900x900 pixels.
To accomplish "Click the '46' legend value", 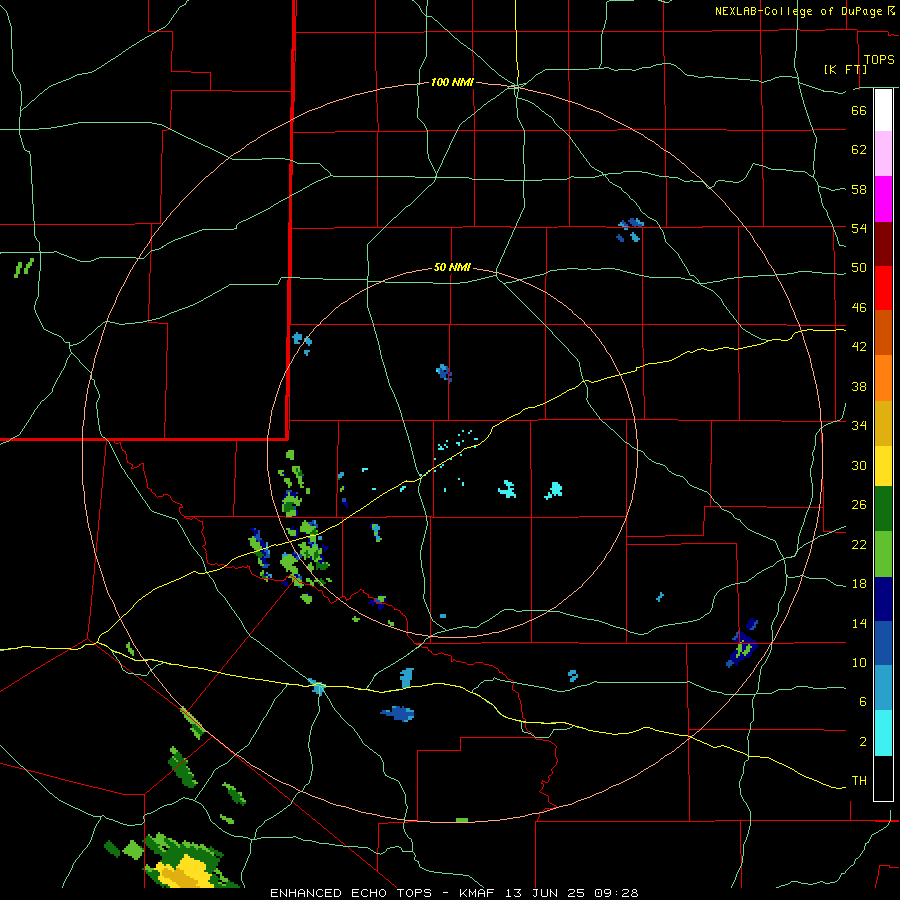I will click(859, 308).
